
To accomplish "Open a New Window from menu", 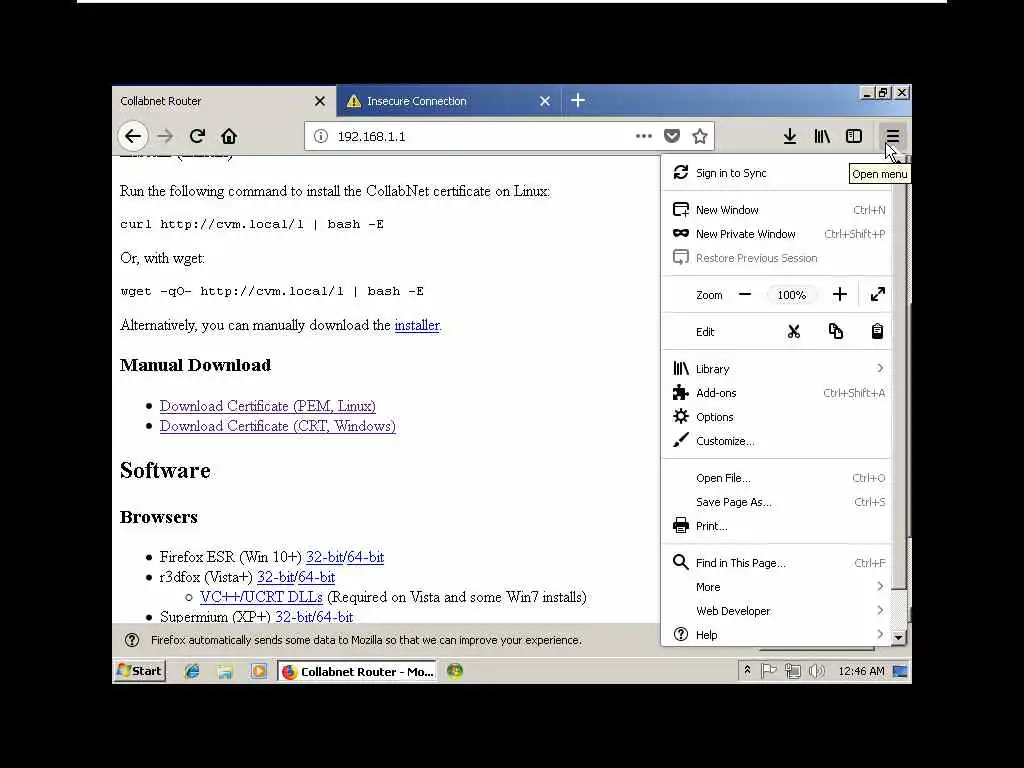I will [x=777, y=210].
